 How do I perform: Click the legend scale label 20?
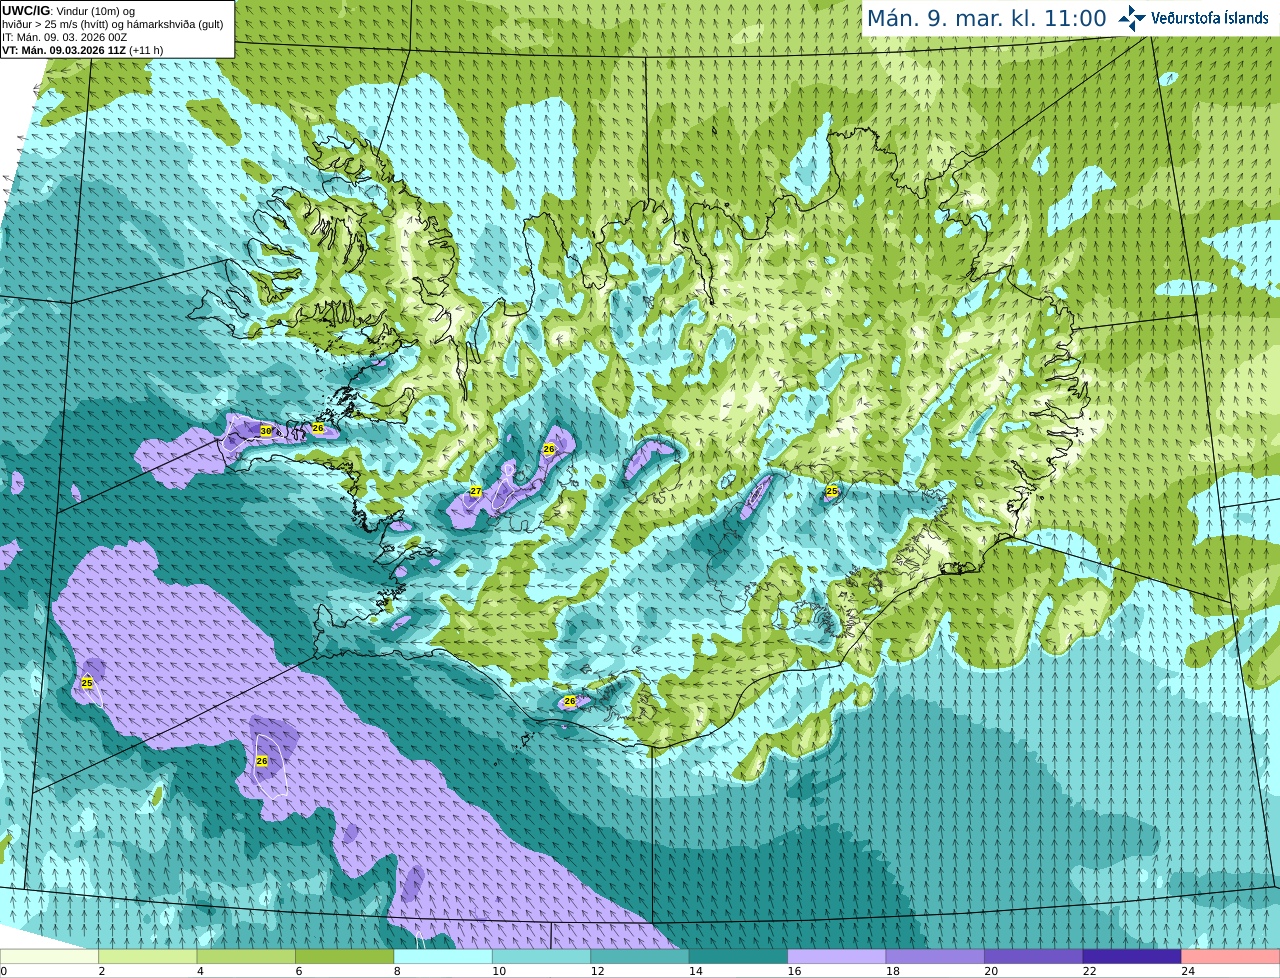991,971
